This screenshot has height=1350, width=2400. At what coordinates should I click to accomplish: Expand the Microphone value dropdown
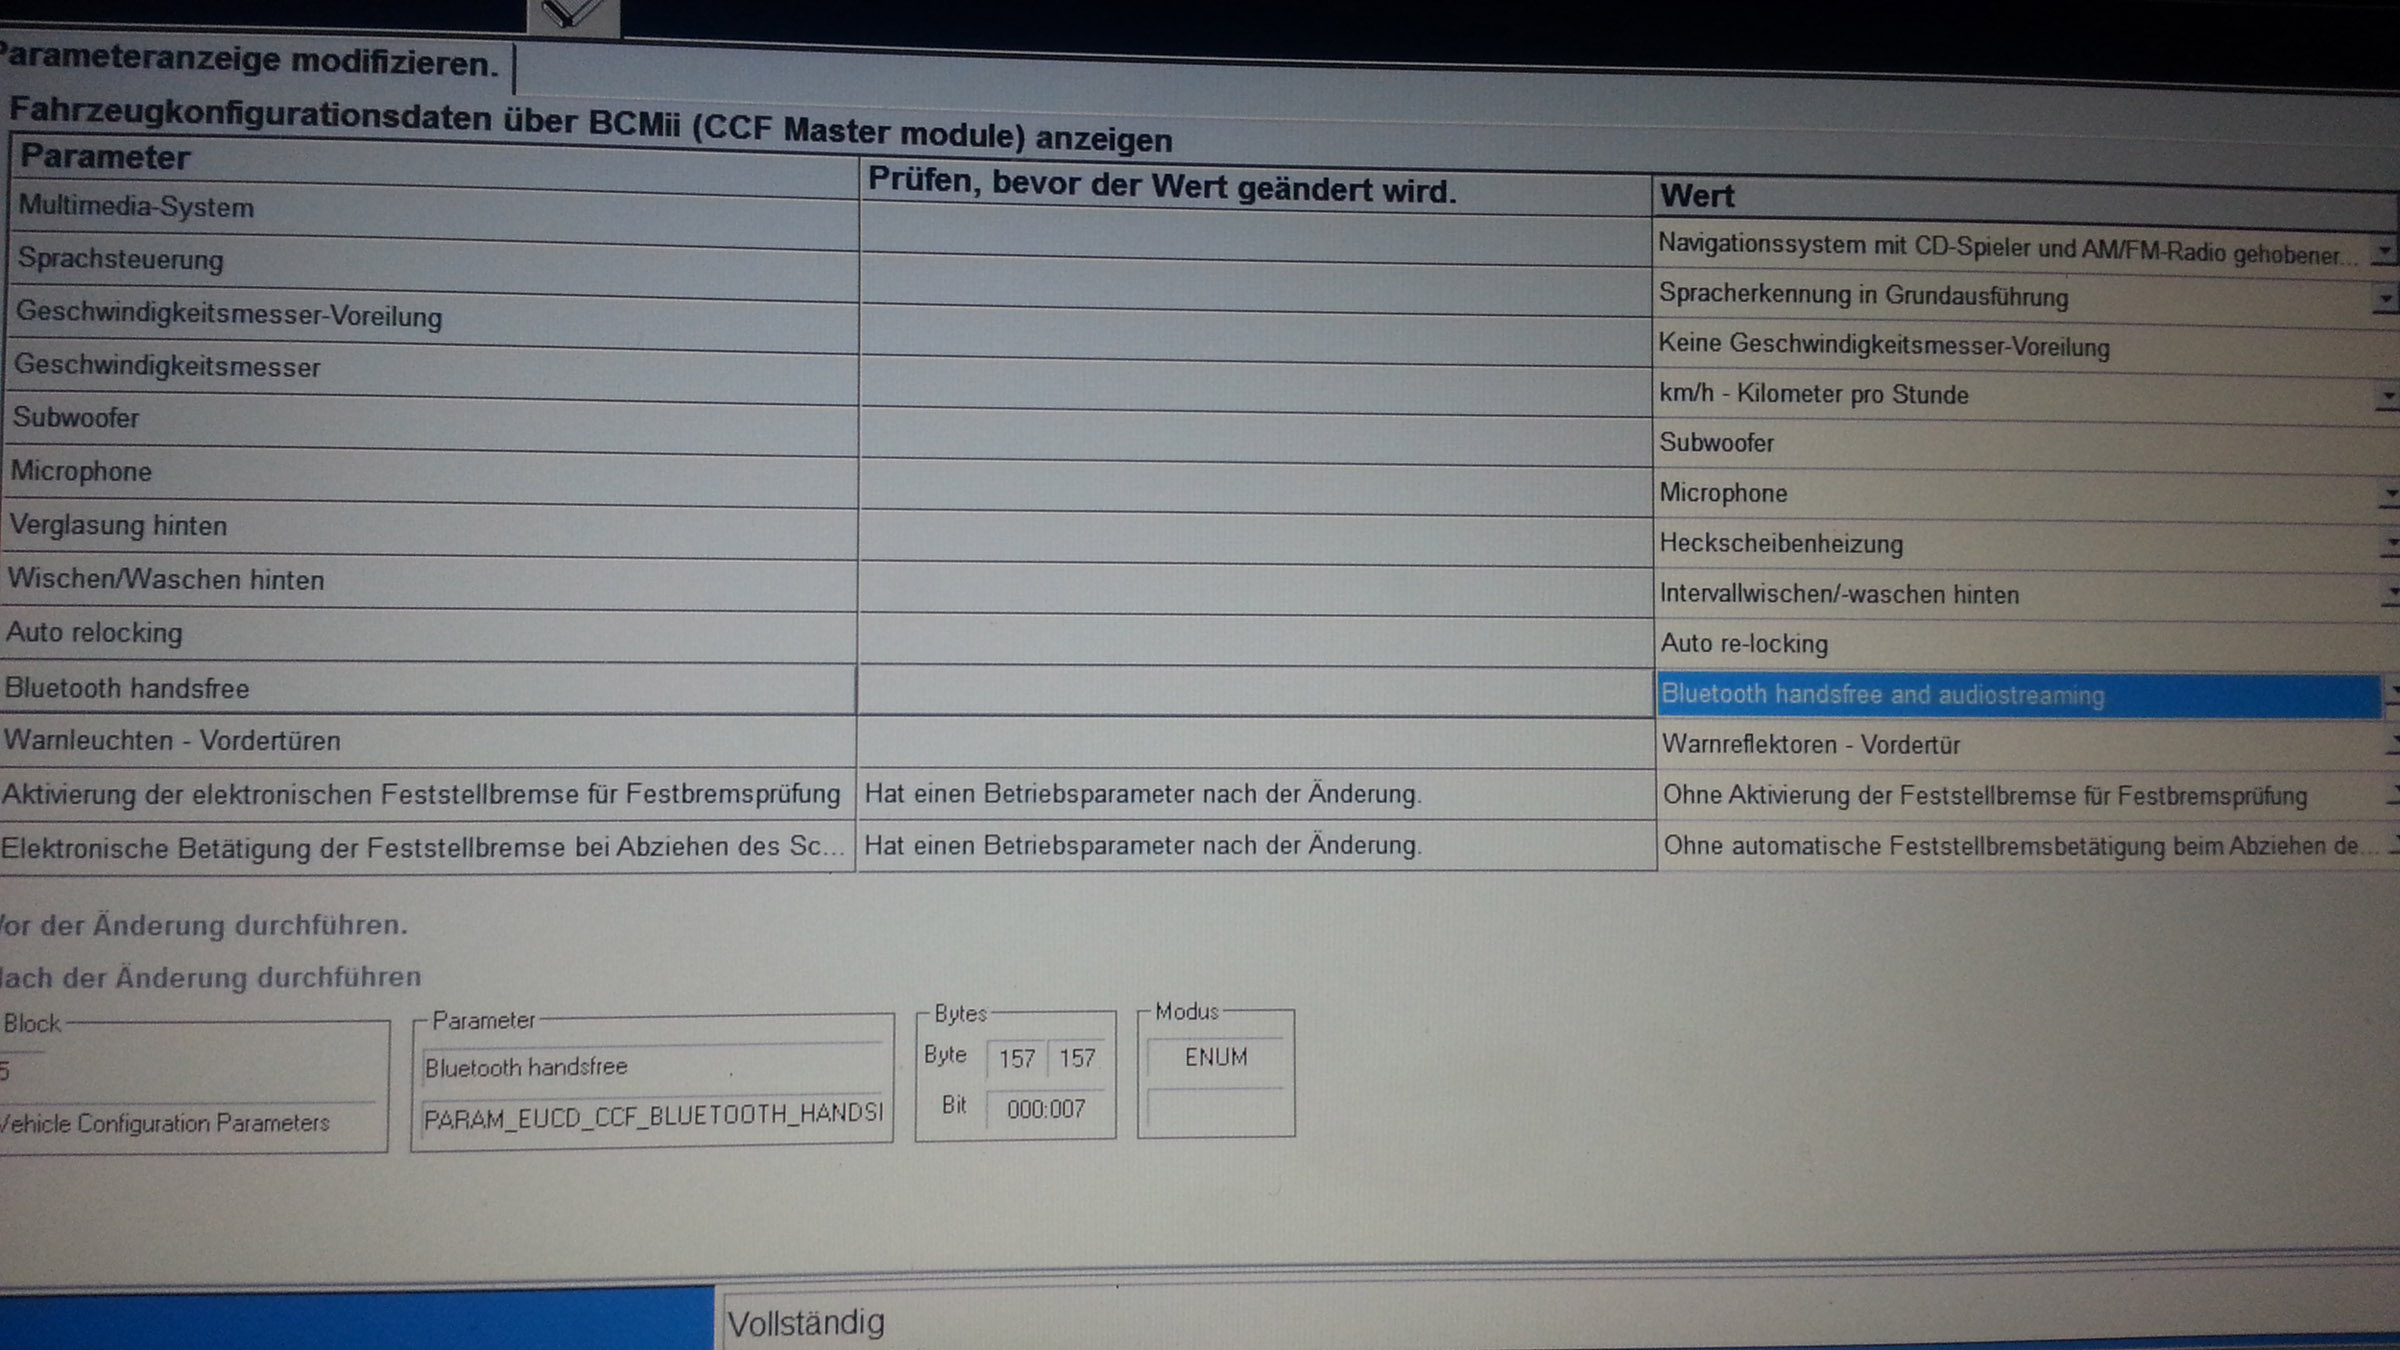click(x=2390, y=494)
